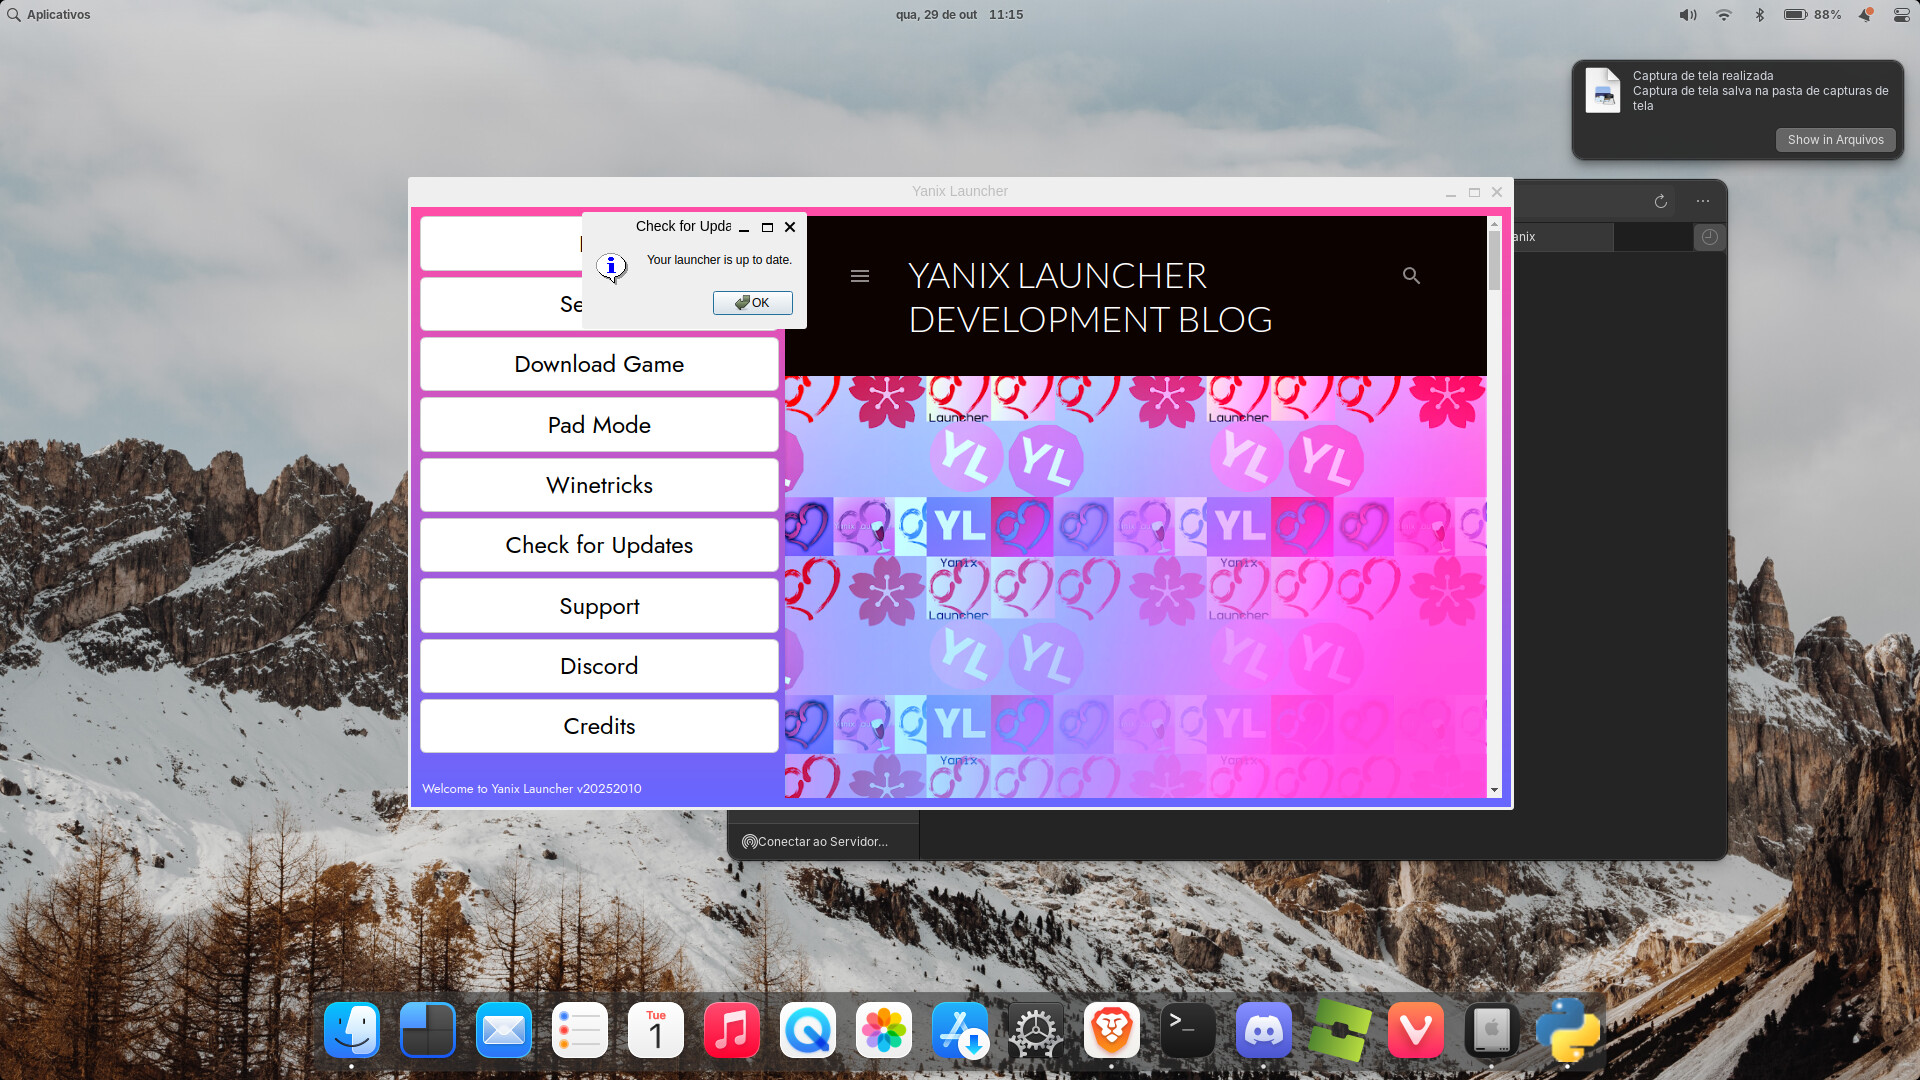
Task: Launch Brave browser from the dock
Action: (1111, 1030)
